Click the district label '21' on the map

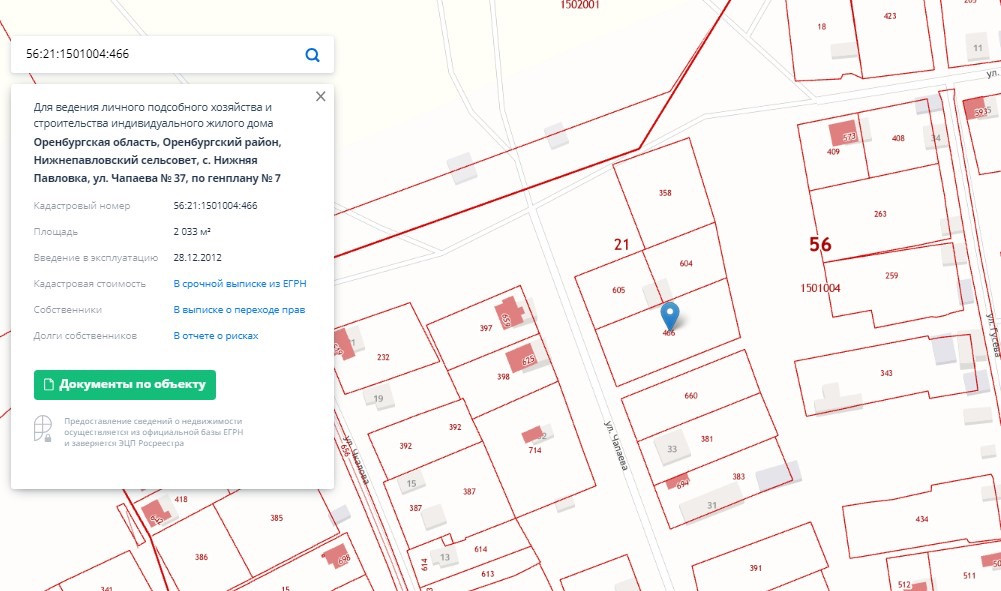622,244
